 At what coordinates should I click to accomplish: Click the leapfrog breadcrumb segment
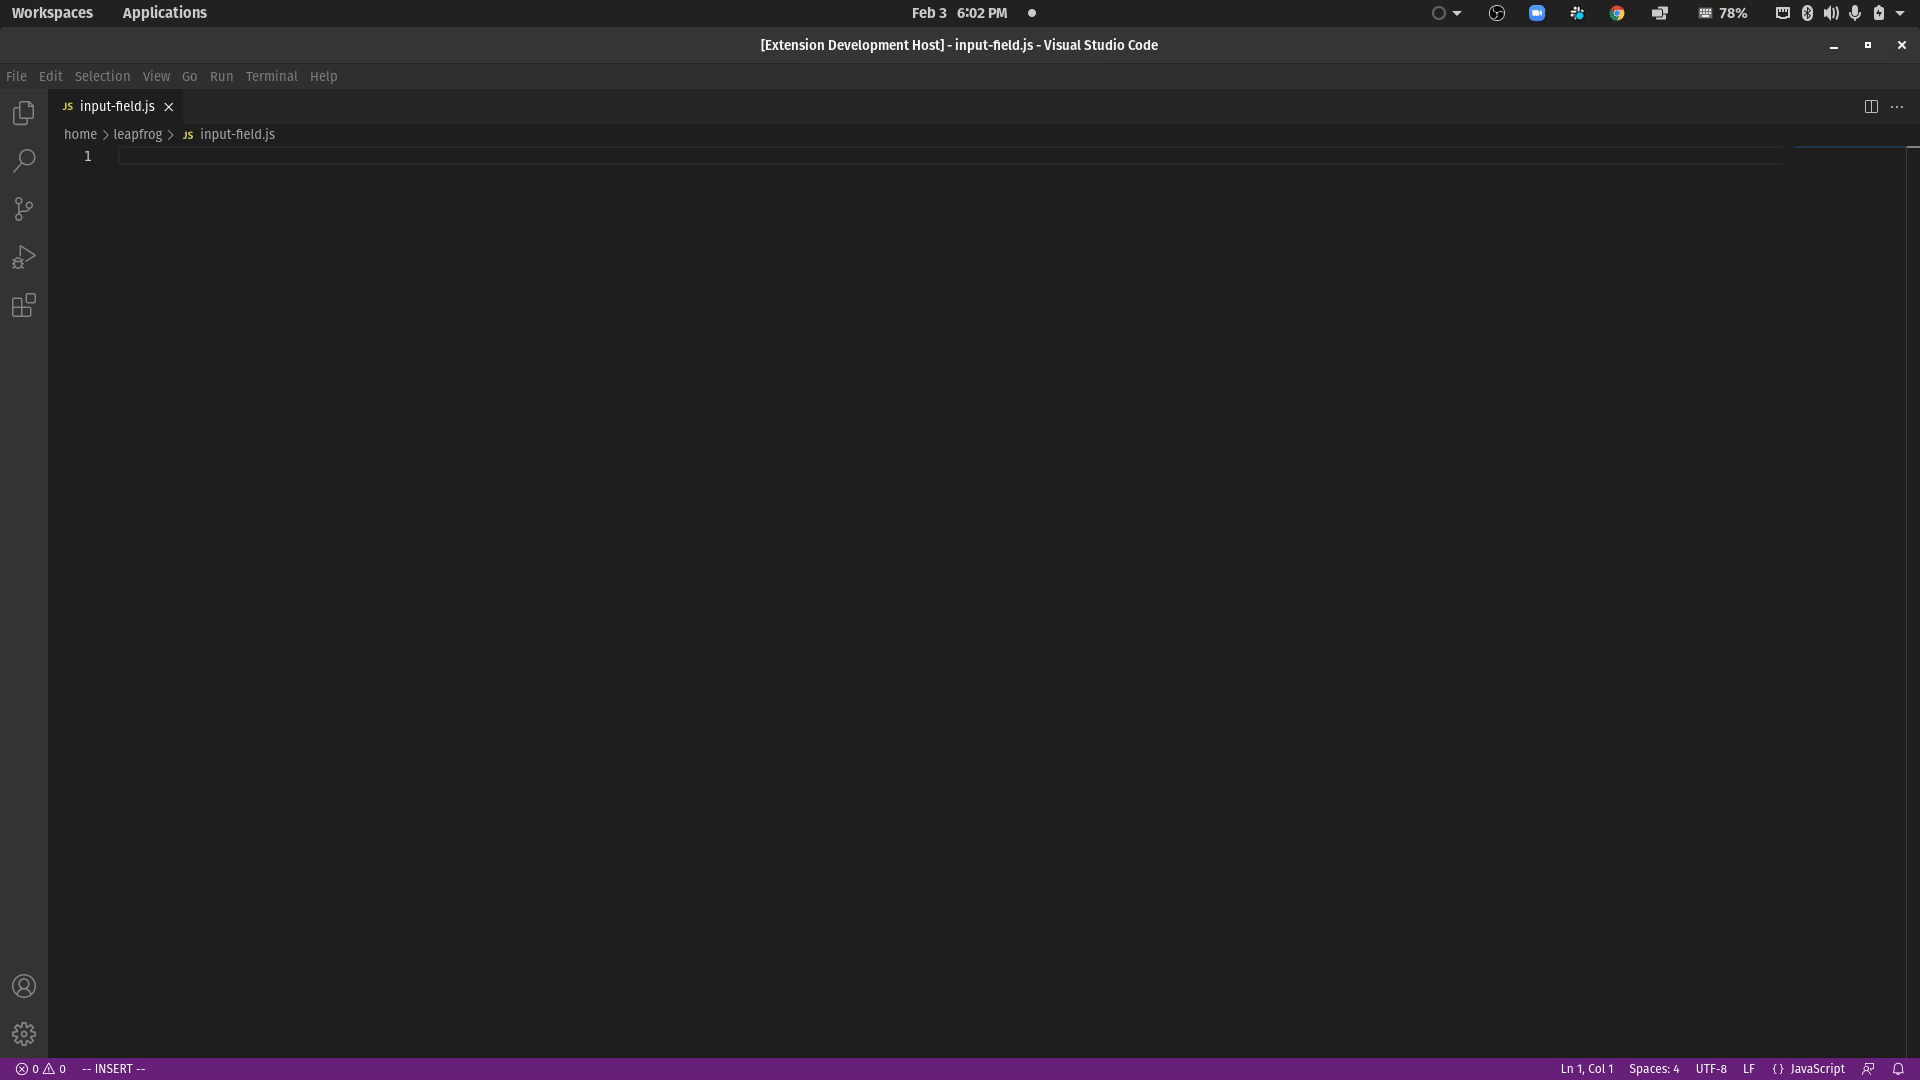click(137, 134)
